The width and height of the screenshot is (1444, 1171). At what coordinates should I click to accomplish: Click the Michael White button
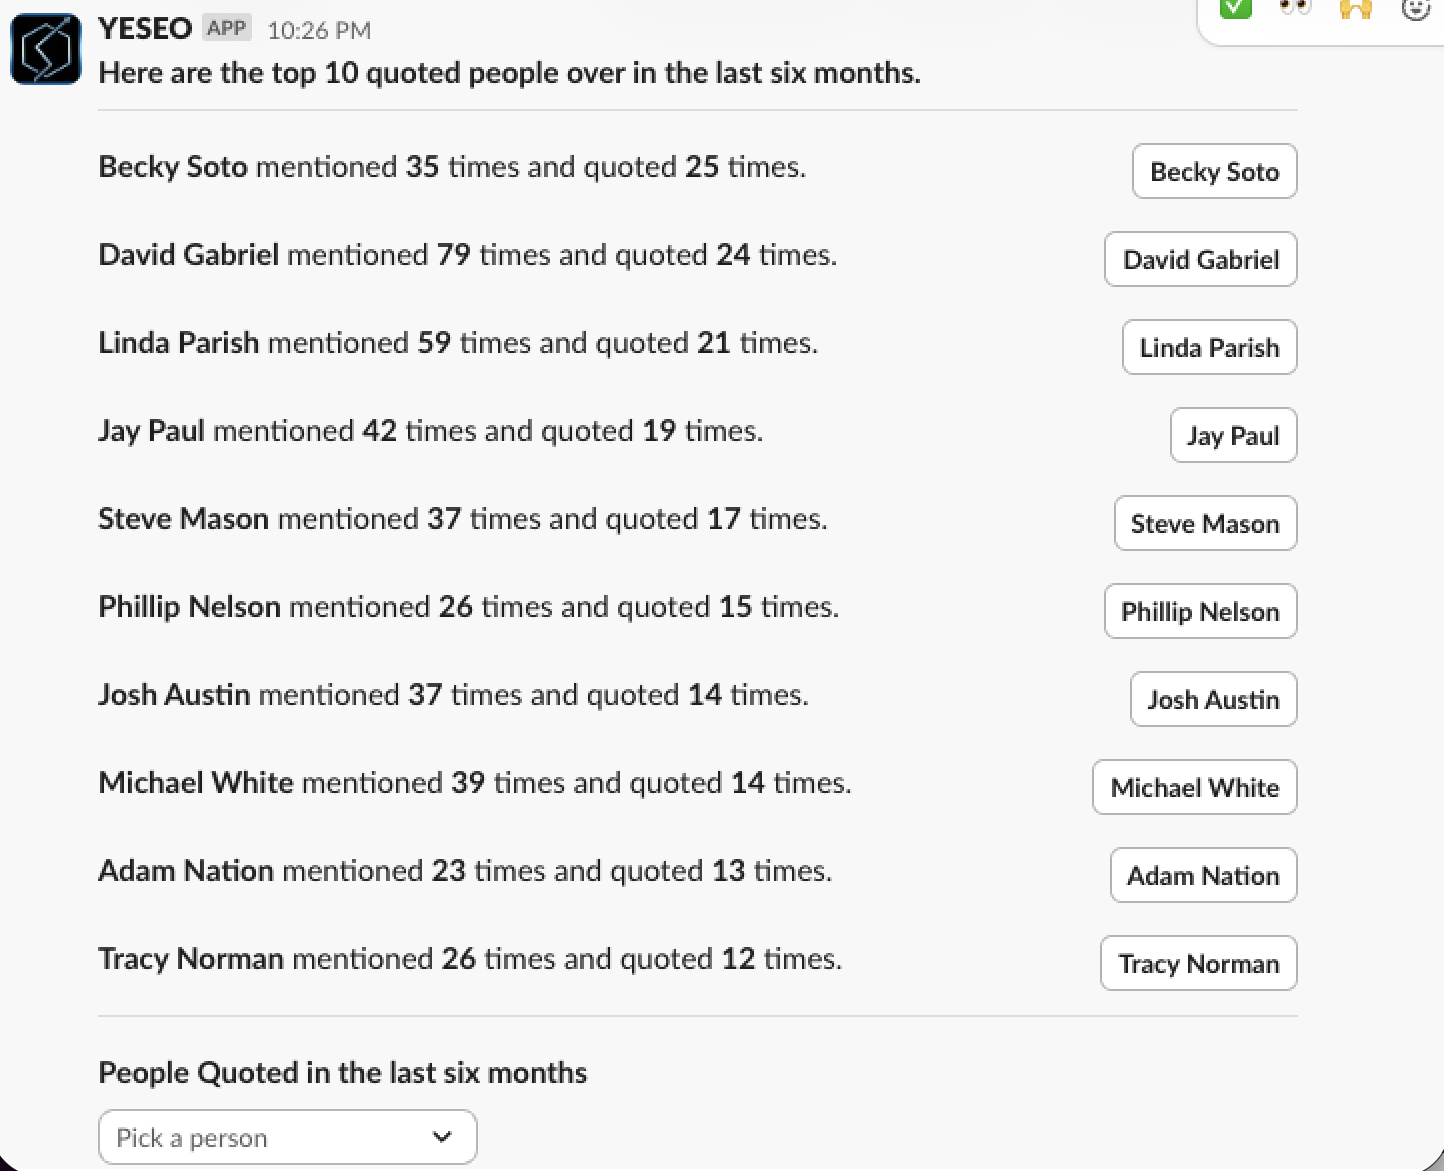(1194, 787)
